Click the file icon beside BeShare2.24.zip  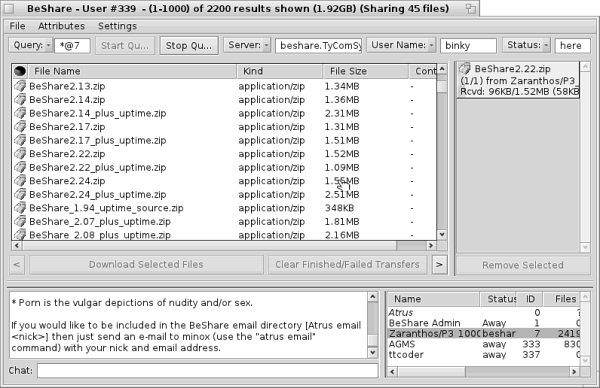coord(20,181)
